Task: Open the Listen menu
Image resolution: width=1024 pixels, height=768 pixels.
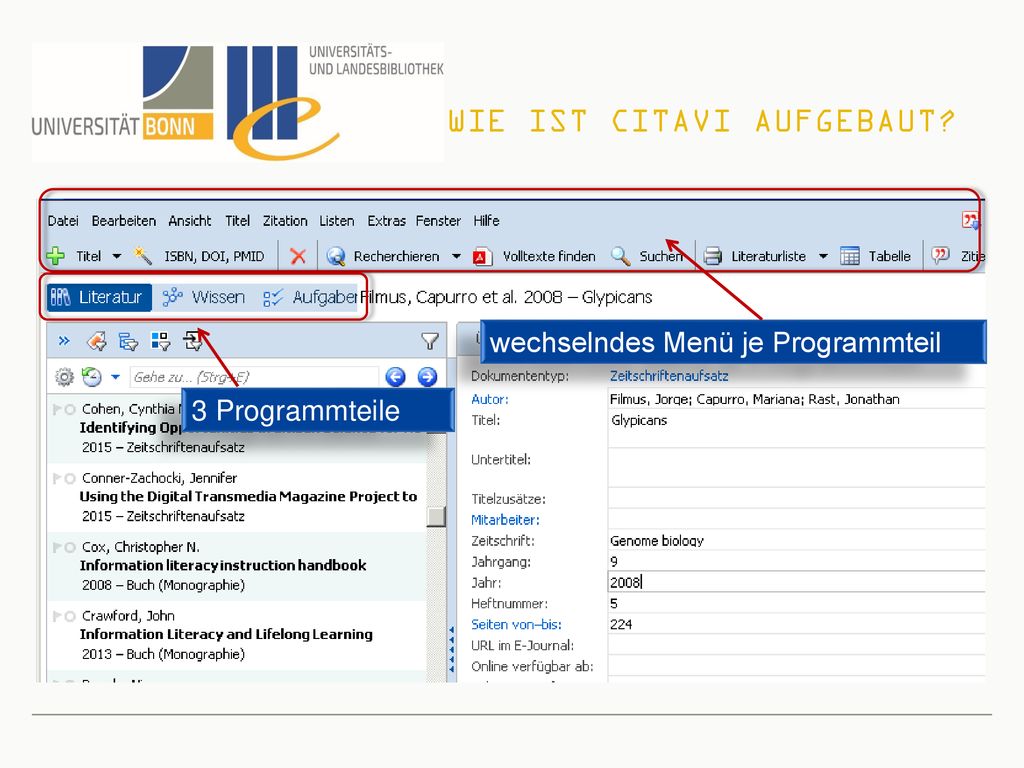Action: (337, 221)
